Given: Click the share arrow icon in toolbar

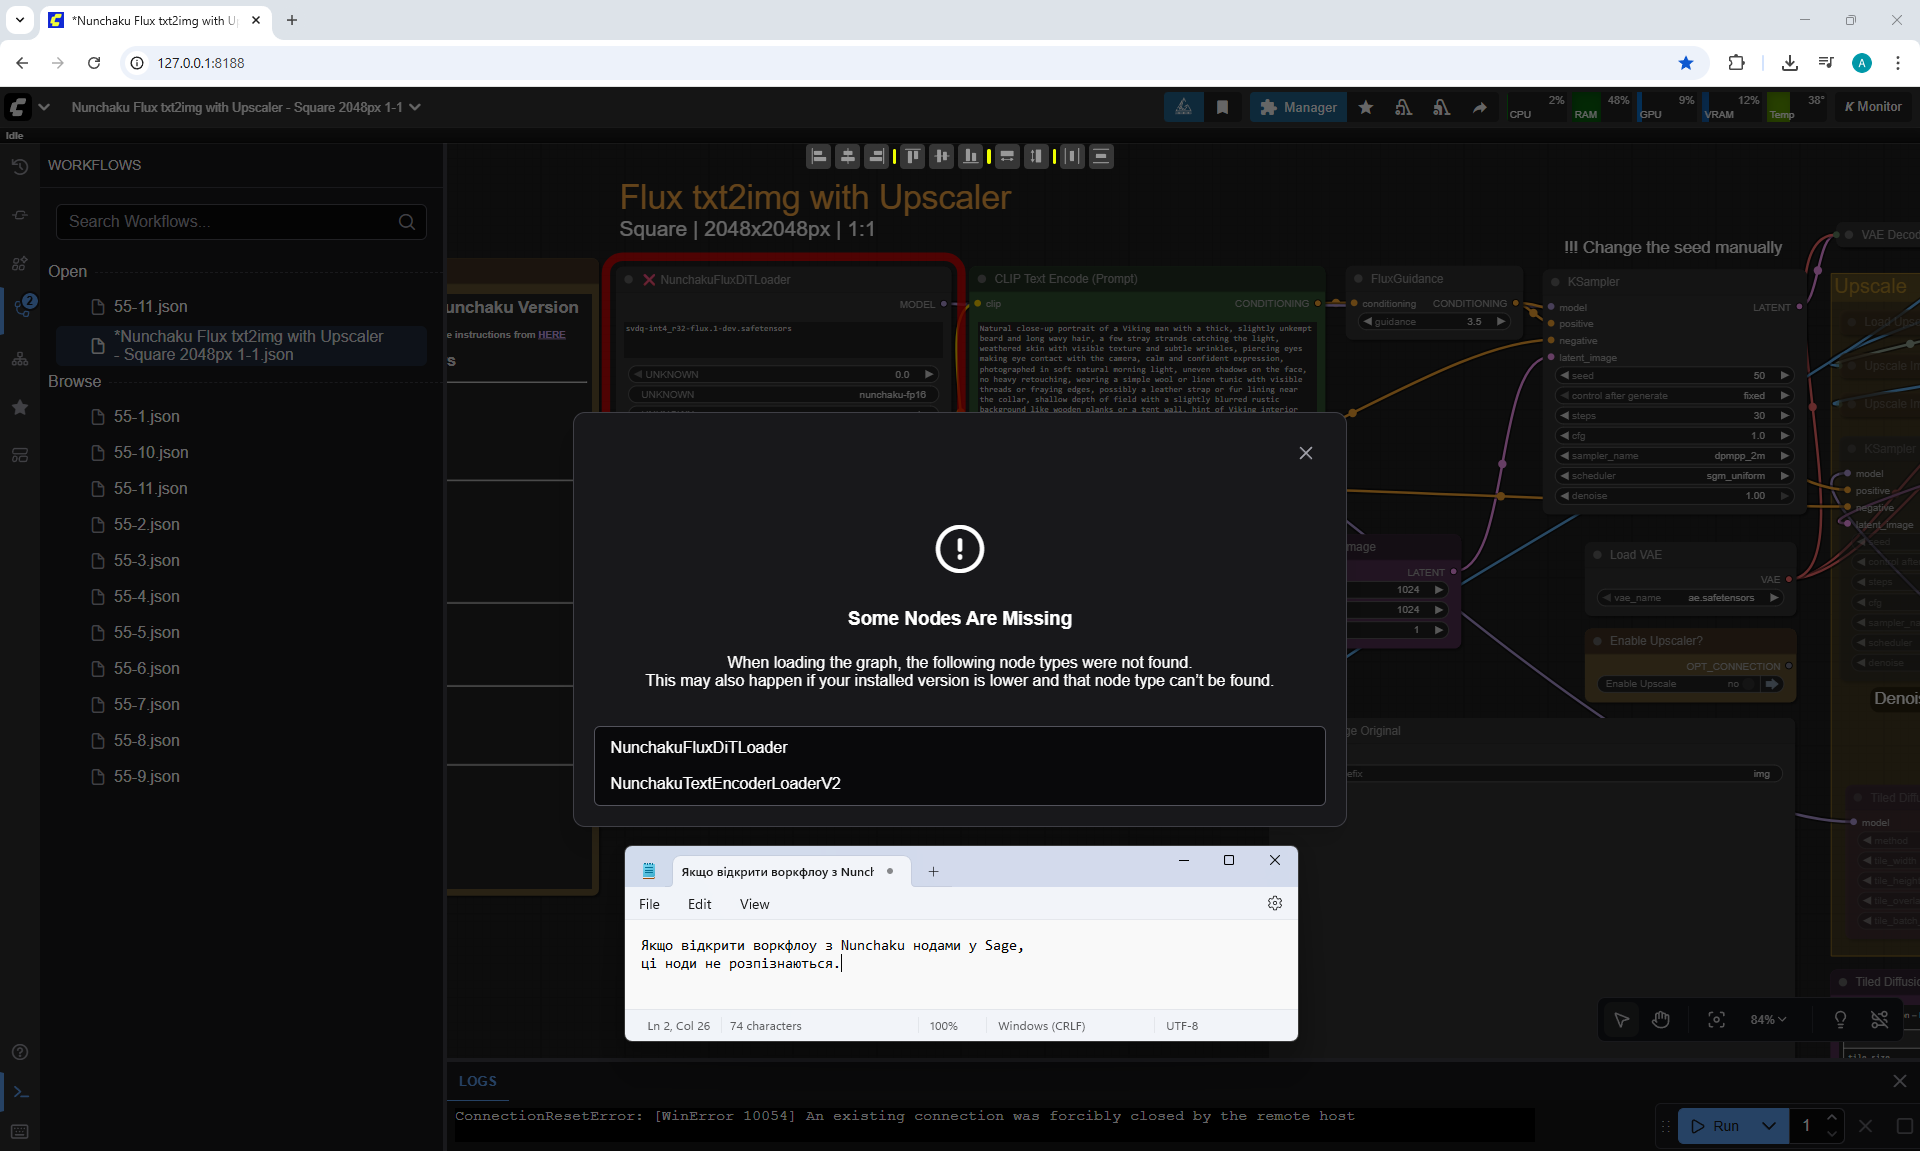Looking at the screenshot, I should pos(1479,107).
